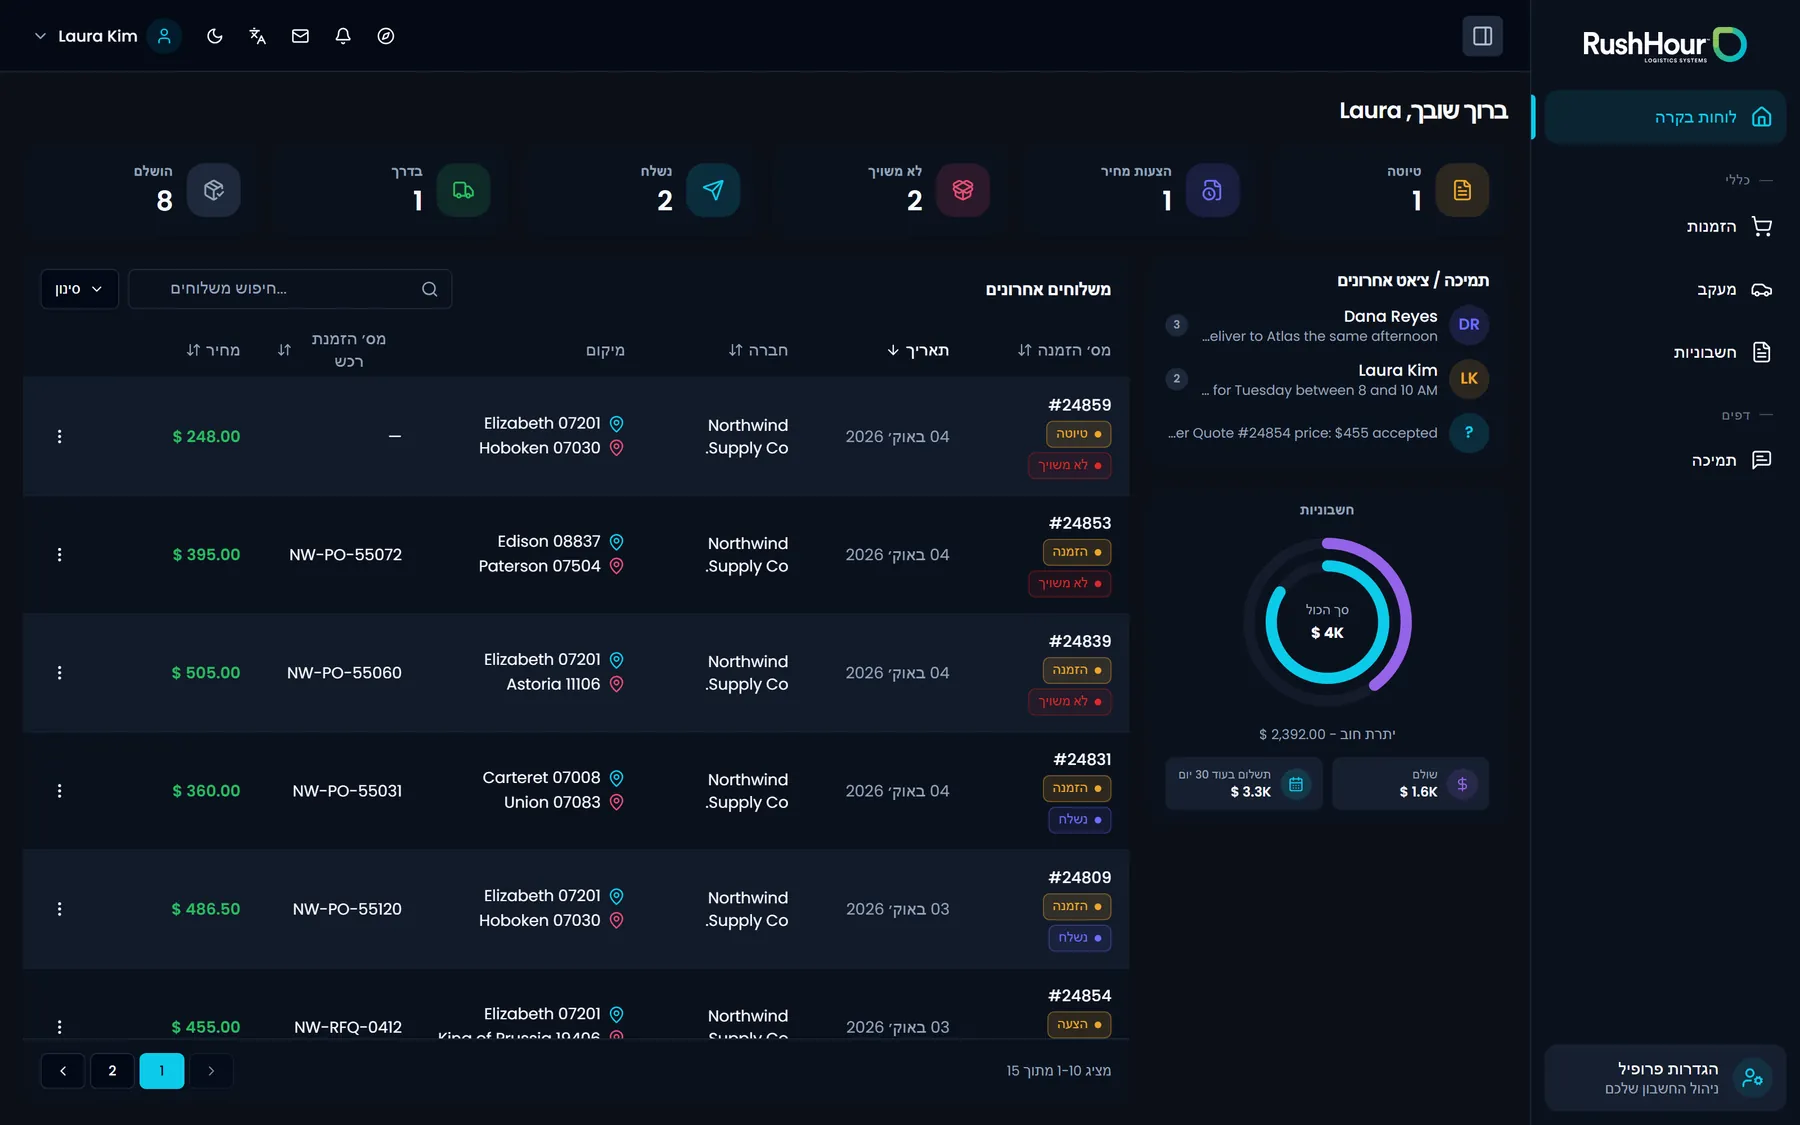Viewport: 1800px width, 1125px height.
Task: Open row actions menu for order #24854
Action: pyautogui.click(x=60, y=1027)
